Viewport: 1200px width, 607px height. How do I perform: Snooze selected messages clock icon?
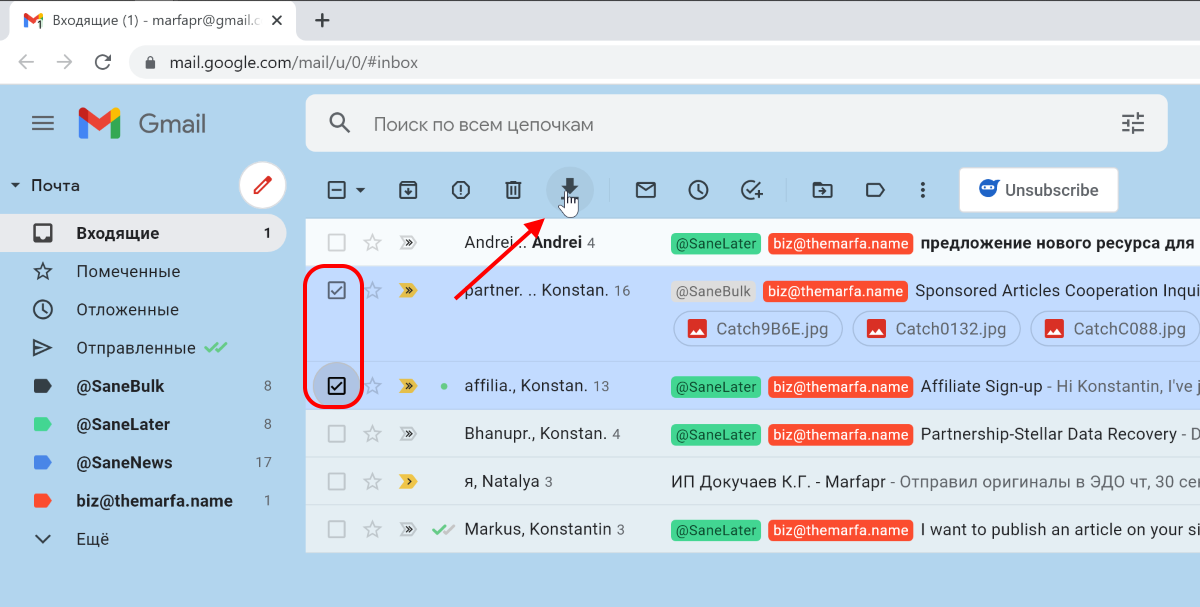tap(698, 190)
